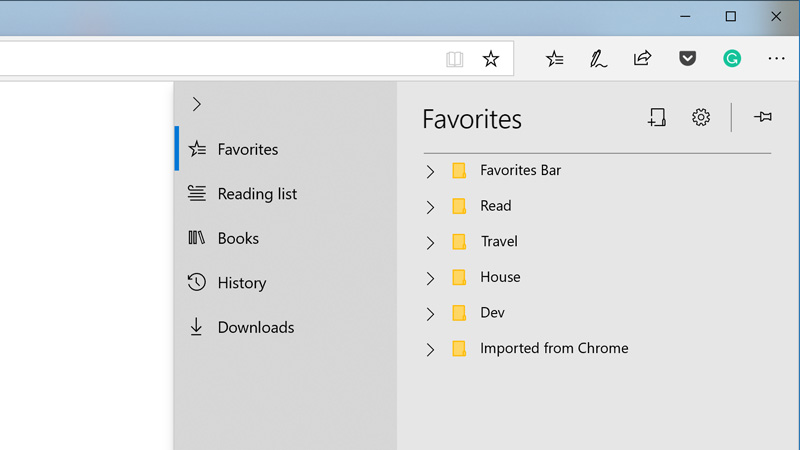The height and width of the screenshot is (450, 800).
Task: Click the Share icon in toolbar
Action: click(x=643, y=59)
